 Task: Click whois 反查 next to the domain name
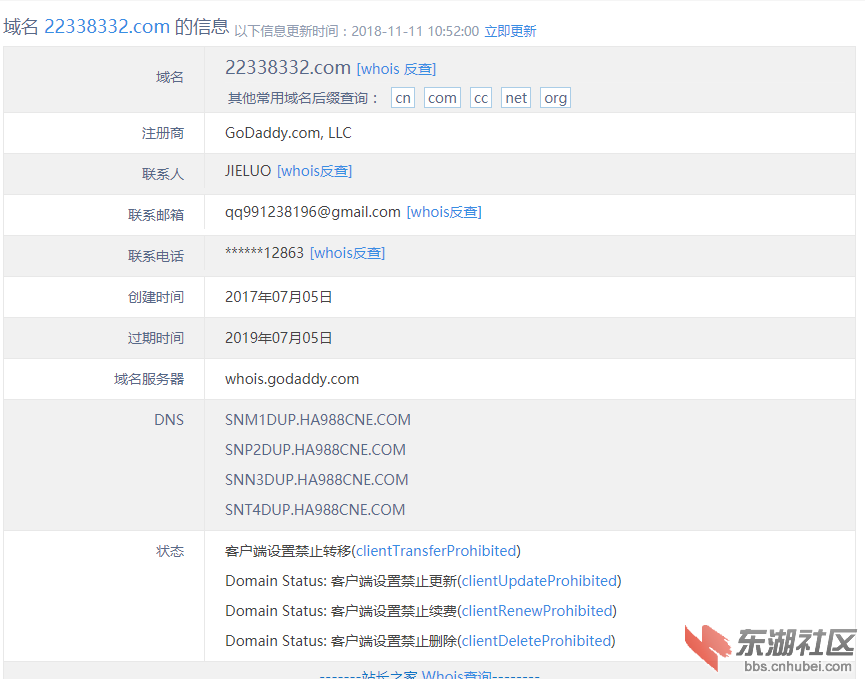coord(396,69)
